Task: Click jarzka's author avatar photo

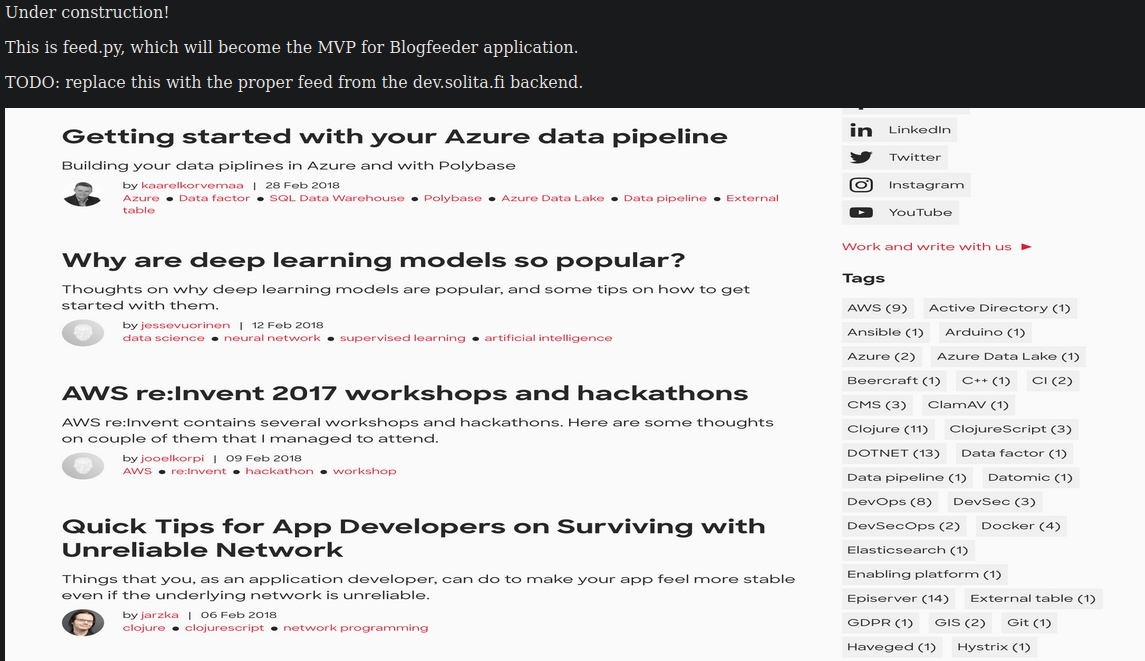Action: (82, 622)
